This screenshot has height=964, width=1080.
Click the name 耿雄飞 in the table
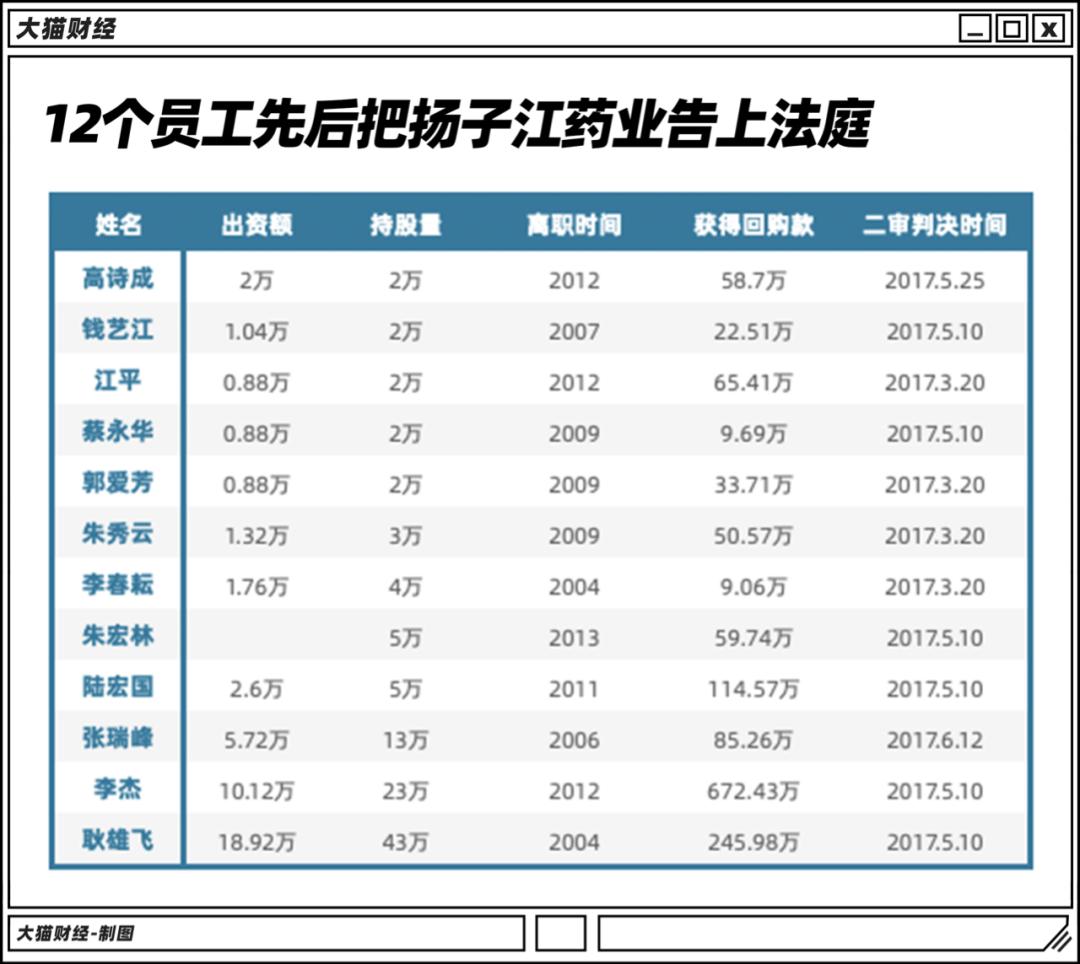[119, 840]
